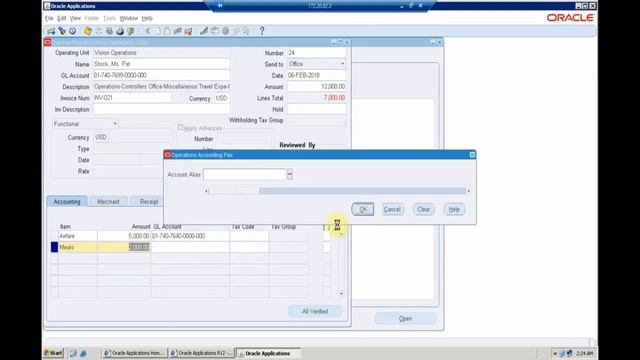640x360 pixels.
Task: Open the Help menu in the menu bar
Action: pyautogui.click(x=147, y=18)
